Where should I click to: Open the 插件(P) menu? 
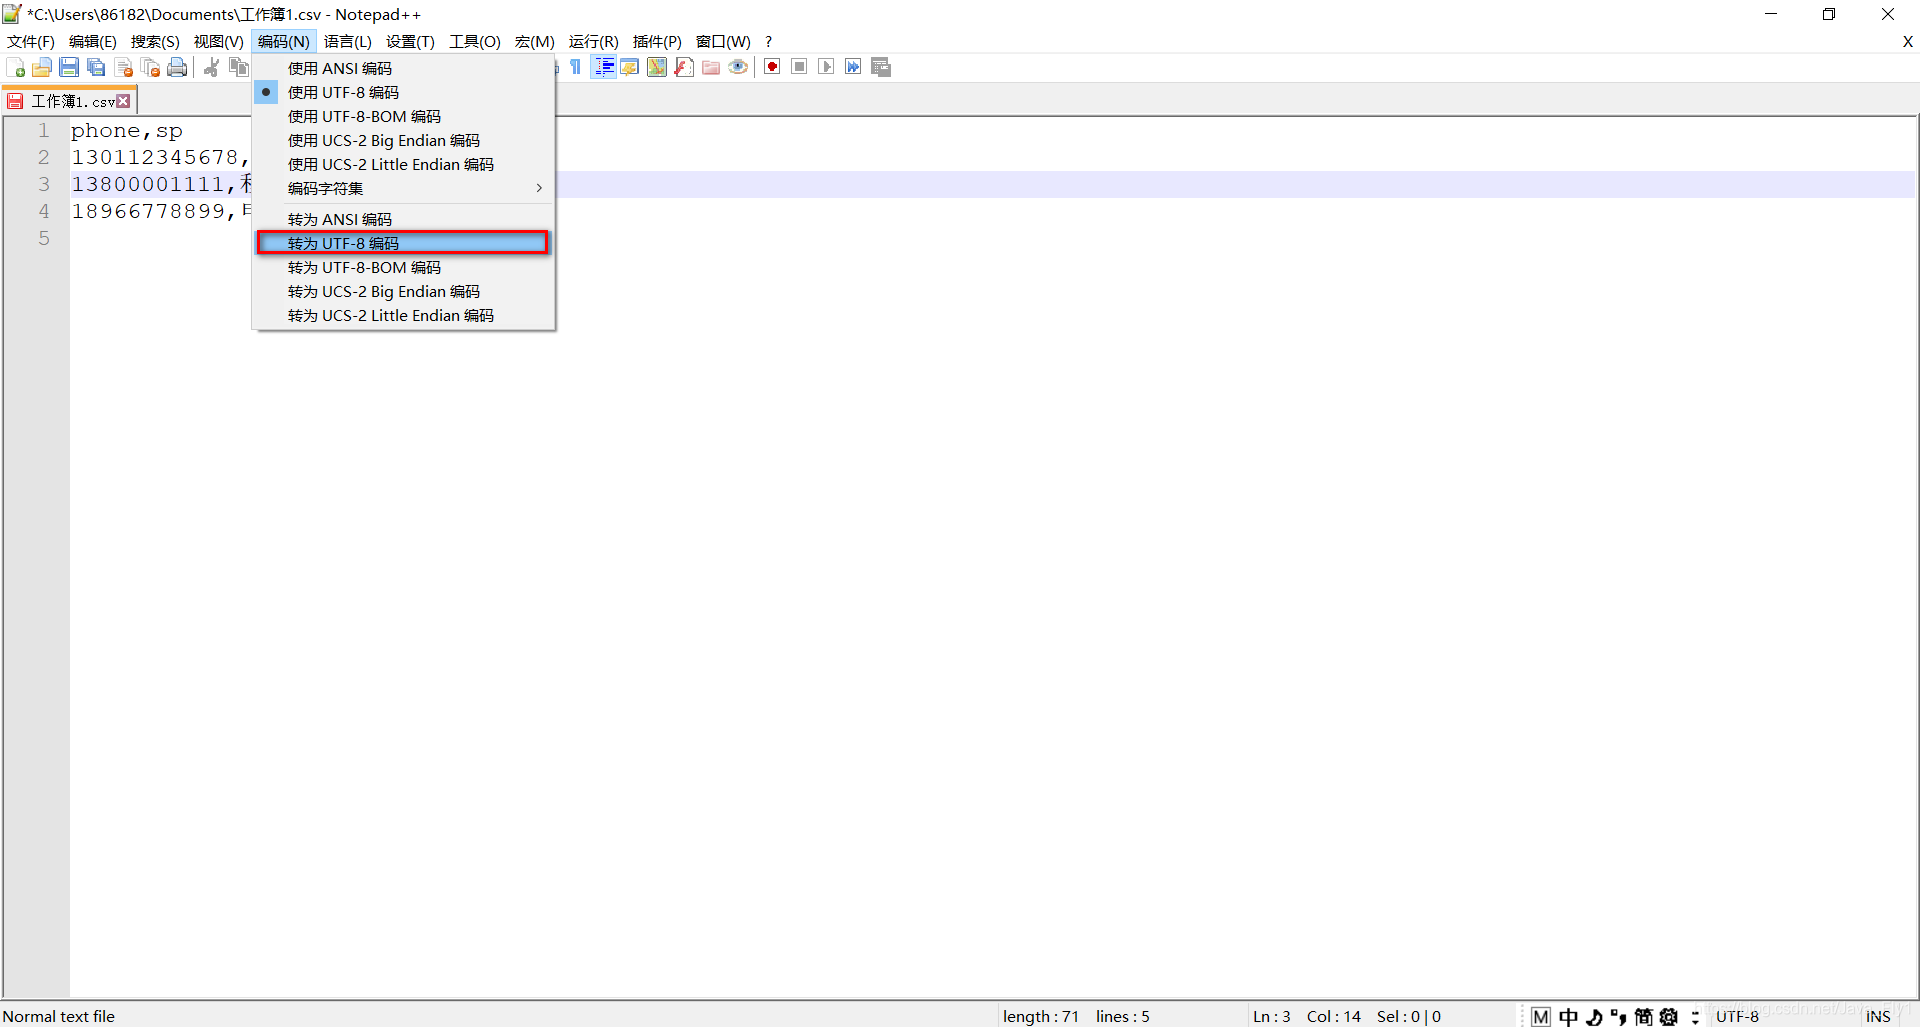(657, 41)
